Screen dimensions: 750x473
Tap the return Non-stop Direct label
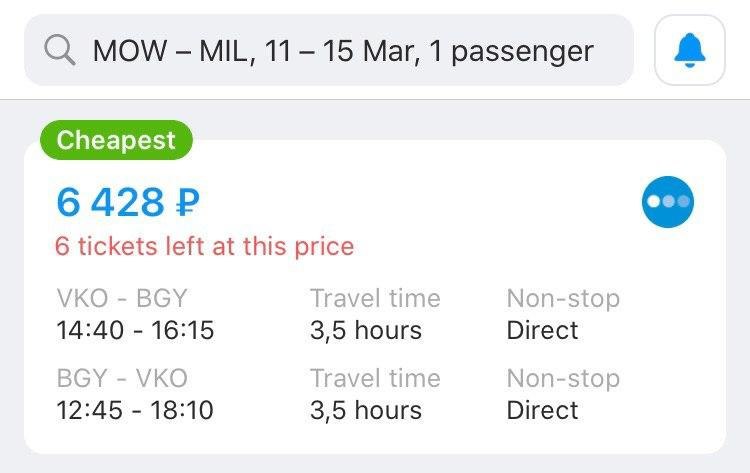coord(563,394)
